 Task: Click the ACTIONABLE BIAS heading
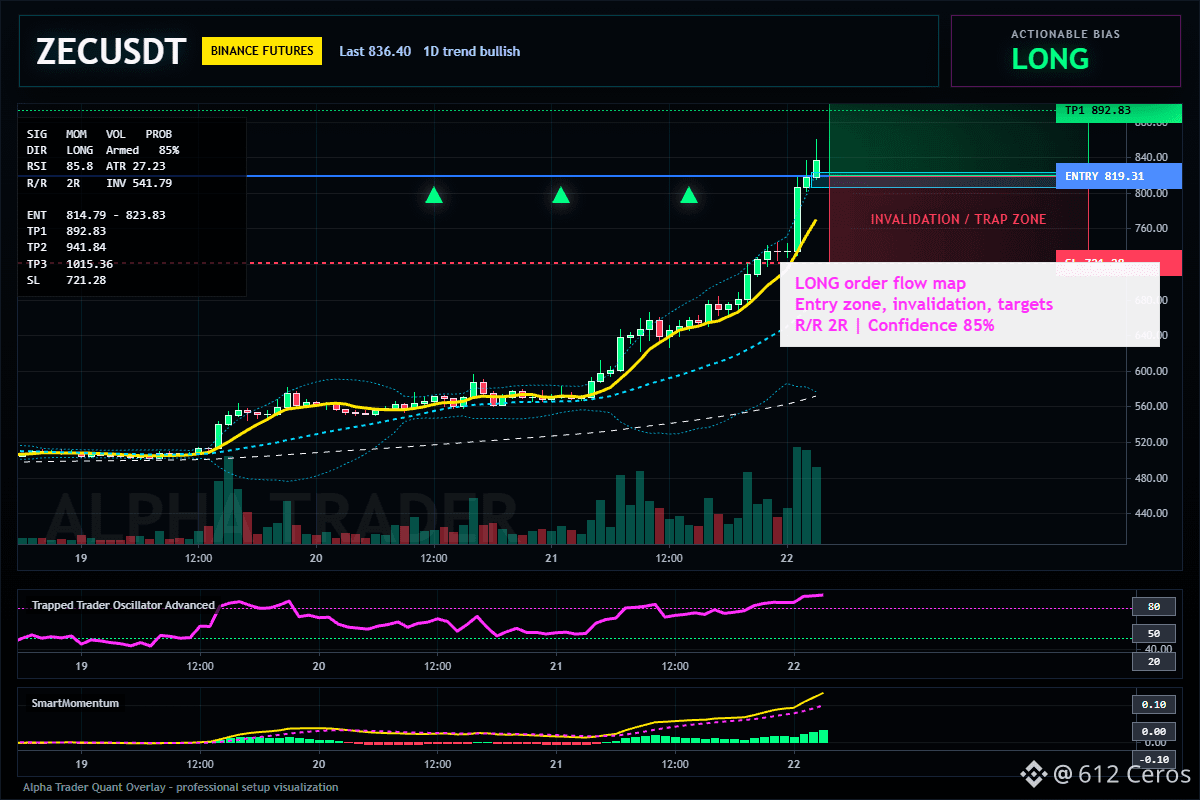[x=1065, y=34]
